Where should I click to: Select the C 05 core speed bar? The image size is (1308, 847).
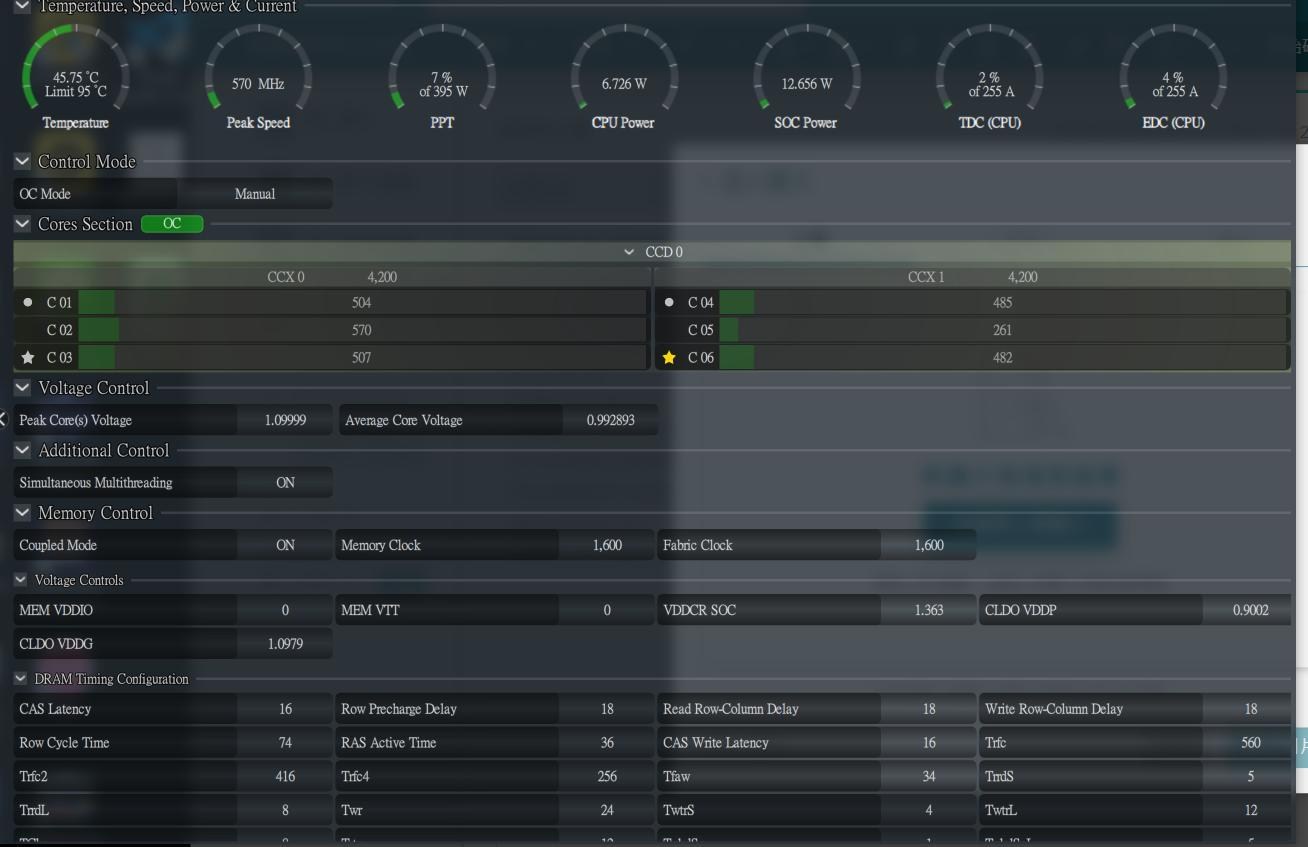pos(1003,330)
